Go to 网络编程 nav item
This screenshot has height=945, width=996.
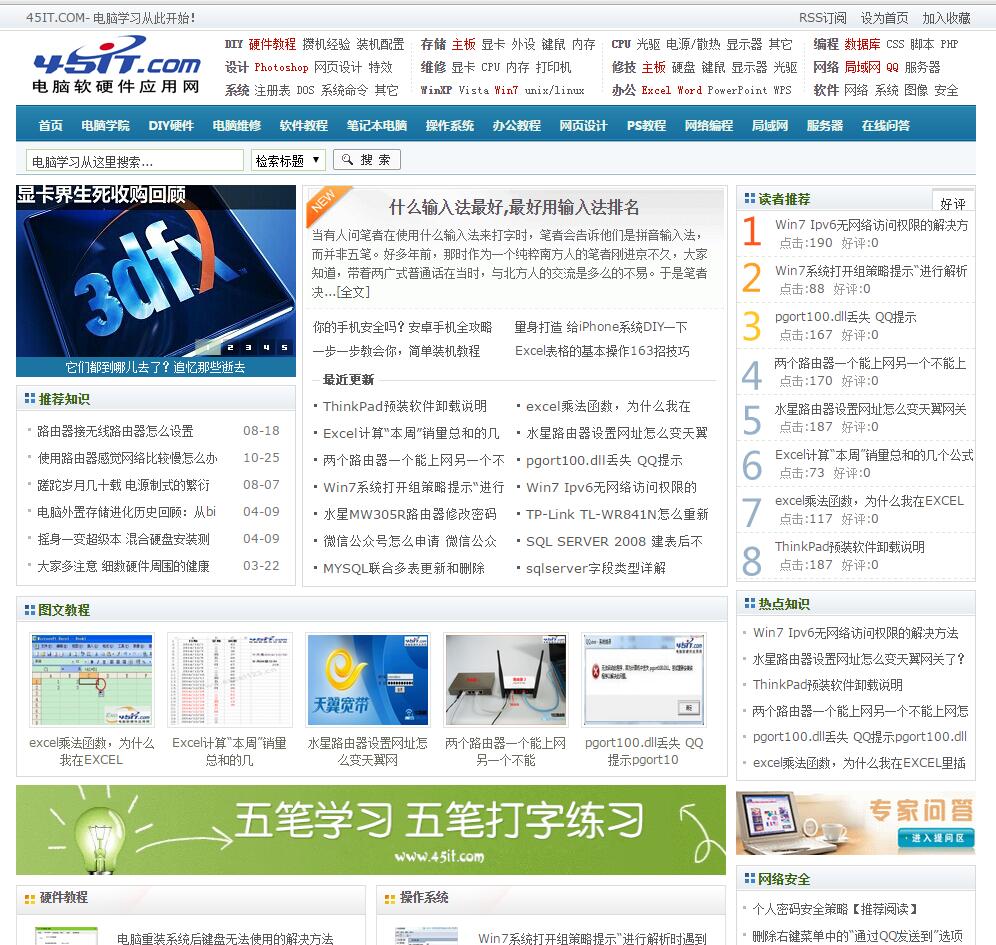click(x=709, y=125)
